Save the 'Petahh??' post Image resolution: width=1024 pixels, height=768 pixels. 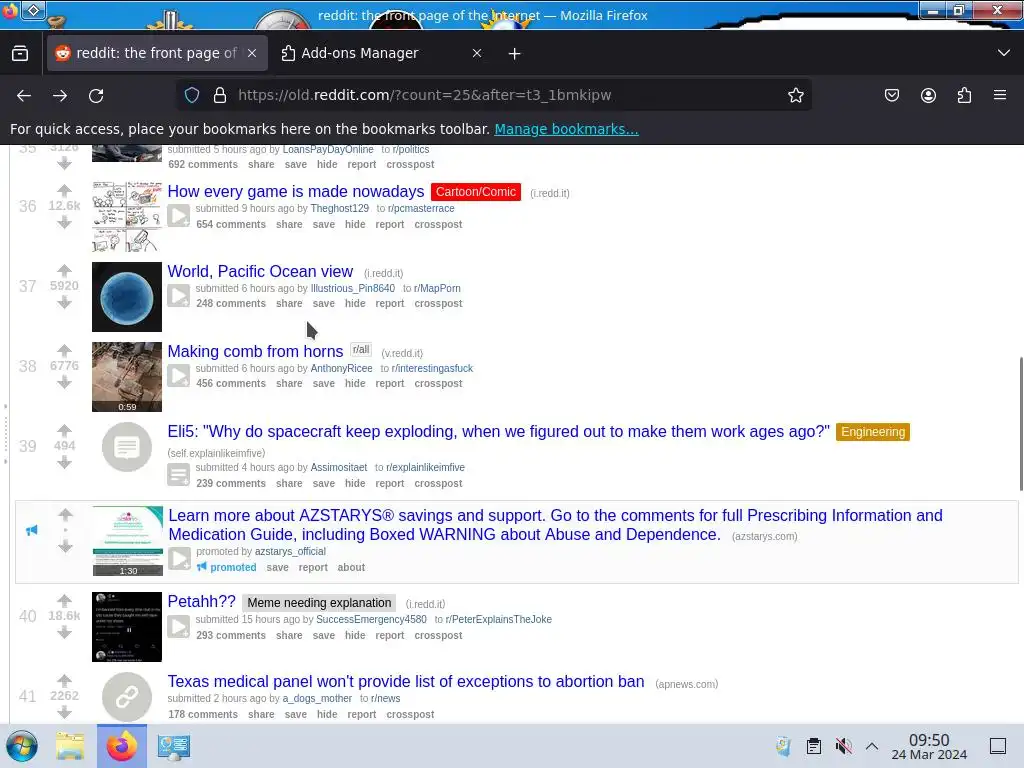pyautogui.click(x=323, y=635)
